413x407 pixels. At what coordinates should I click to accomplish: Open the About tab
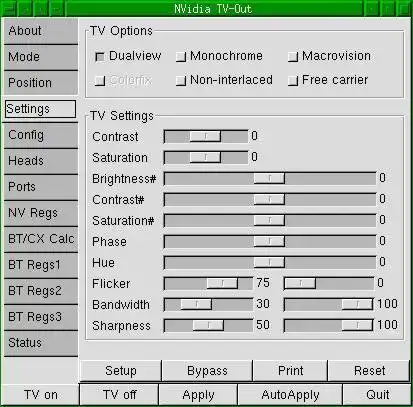(x=41, y=31)
